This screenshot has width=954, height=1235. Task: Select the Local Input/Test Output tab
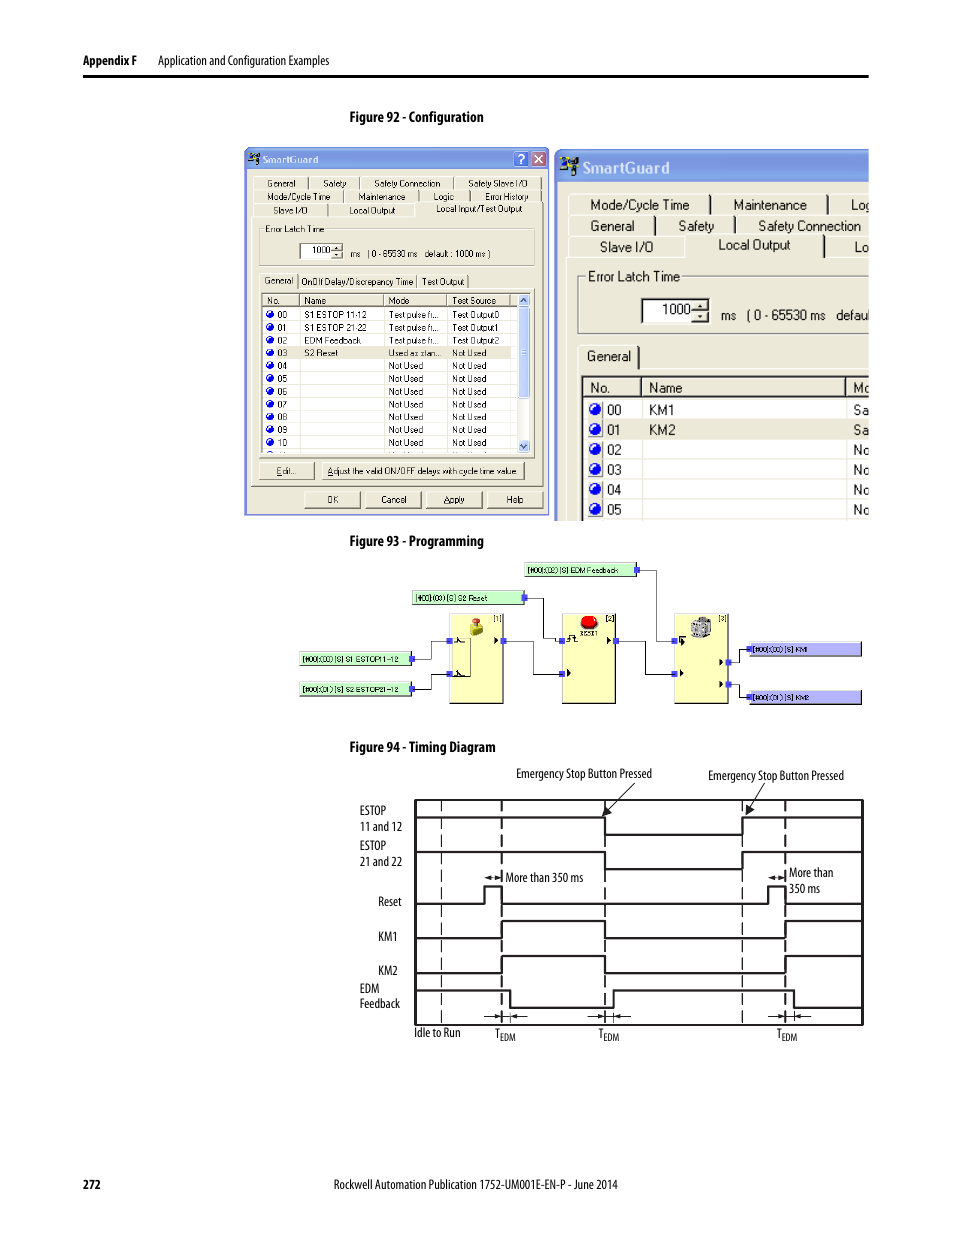point(479,209)
